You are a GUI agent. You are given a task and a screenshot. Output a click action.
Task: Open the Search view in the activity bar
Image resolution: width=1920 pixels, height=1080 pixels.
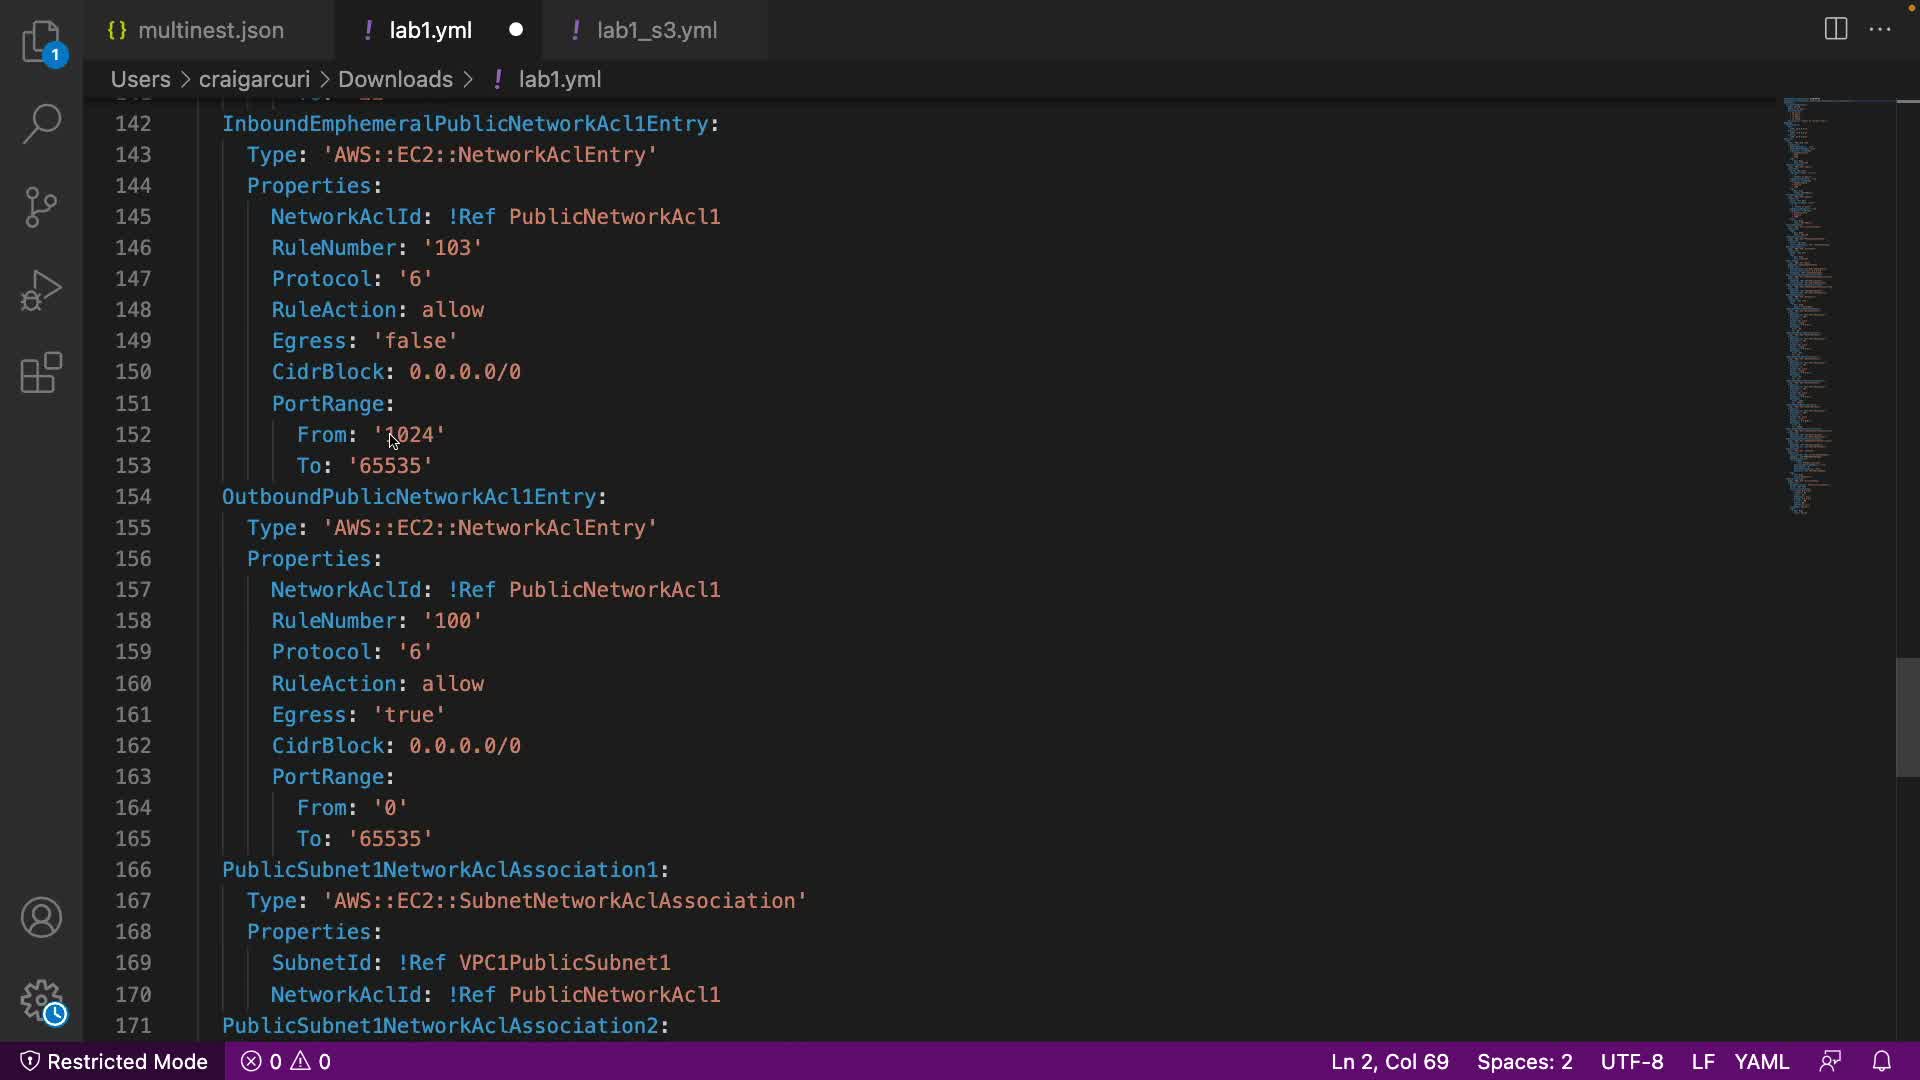pyautogui.click(x=42, y=124)
